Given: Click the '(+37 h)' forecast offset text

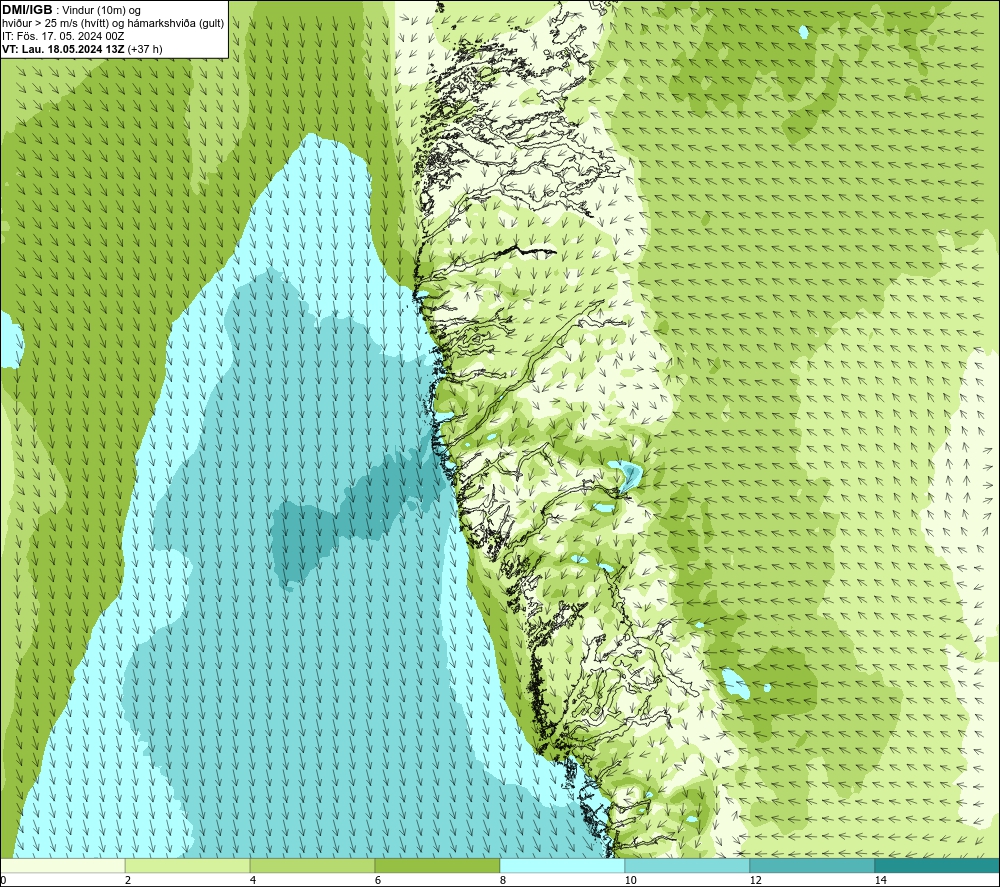Looking at the screenshot, I should click(145, 49).
